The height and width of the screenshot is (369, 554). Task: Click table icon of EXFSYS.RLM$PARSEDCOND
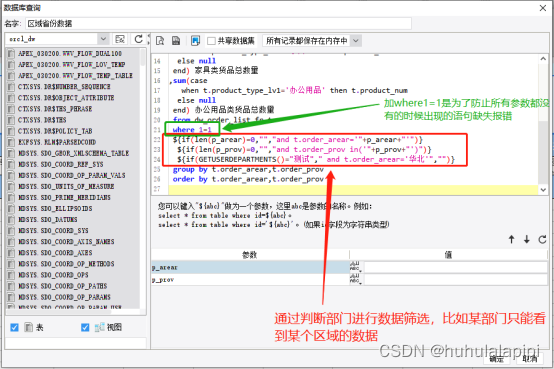11,142
